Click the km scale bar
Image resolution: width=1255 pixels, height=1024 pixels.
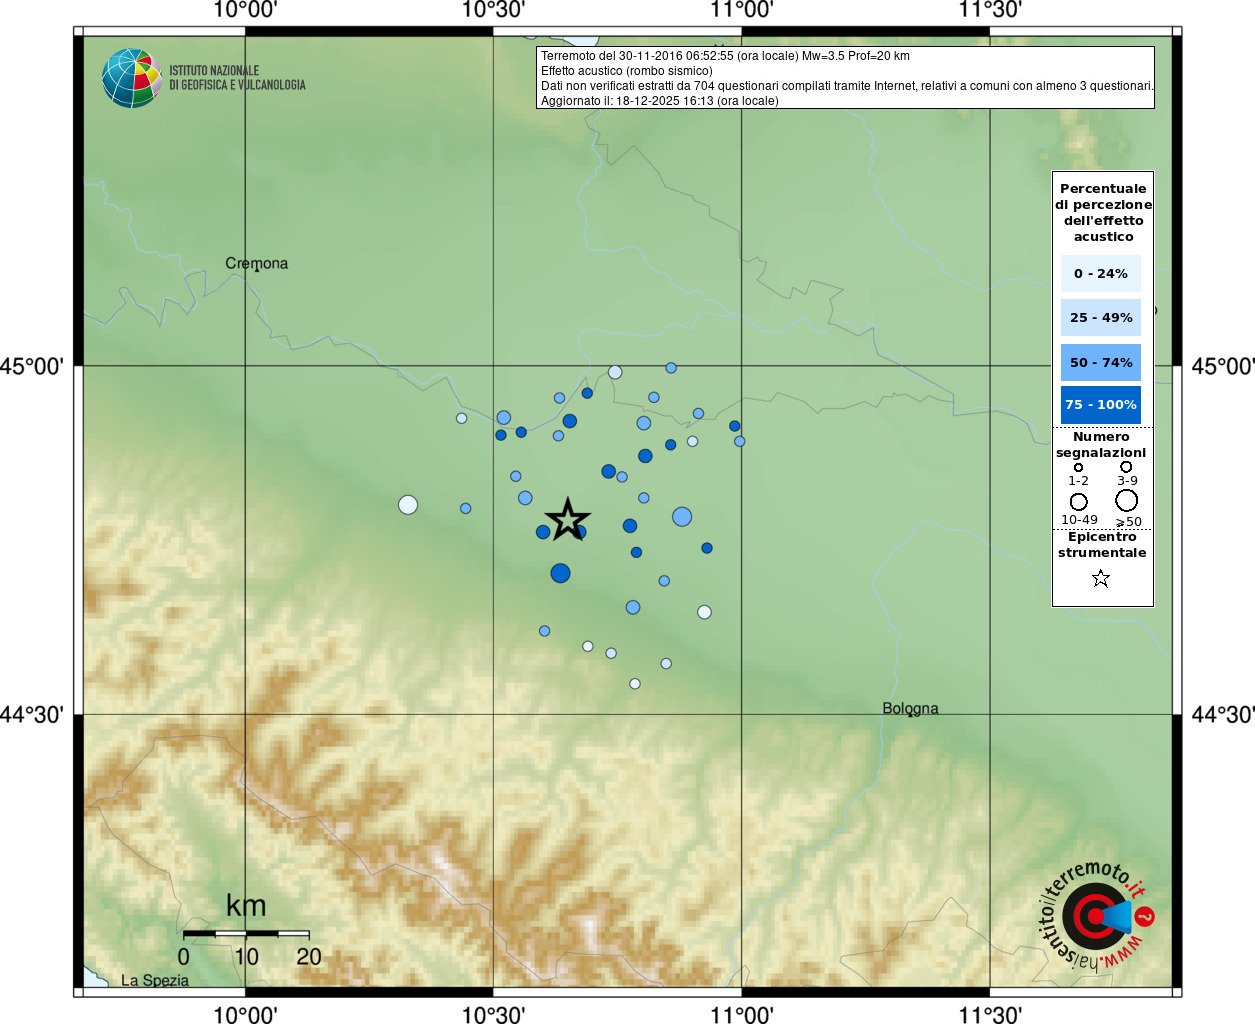pyautogui.click(x=246, y=933)
